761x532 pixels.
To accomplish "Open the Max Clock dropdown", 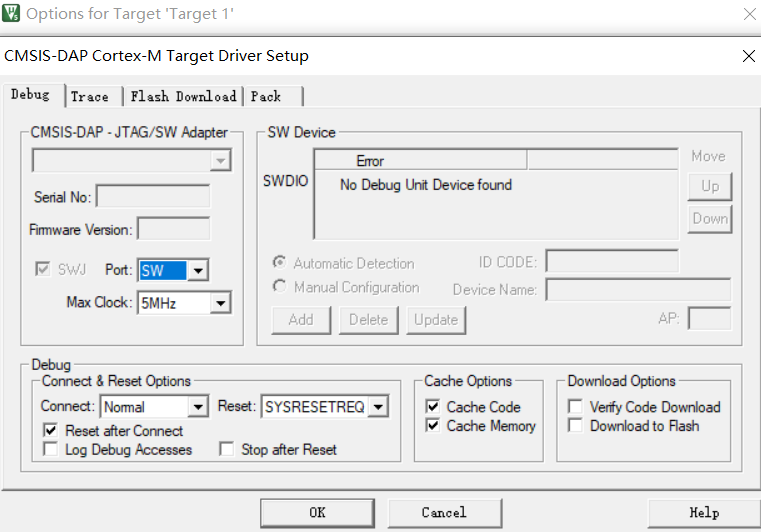I will 221,302.
